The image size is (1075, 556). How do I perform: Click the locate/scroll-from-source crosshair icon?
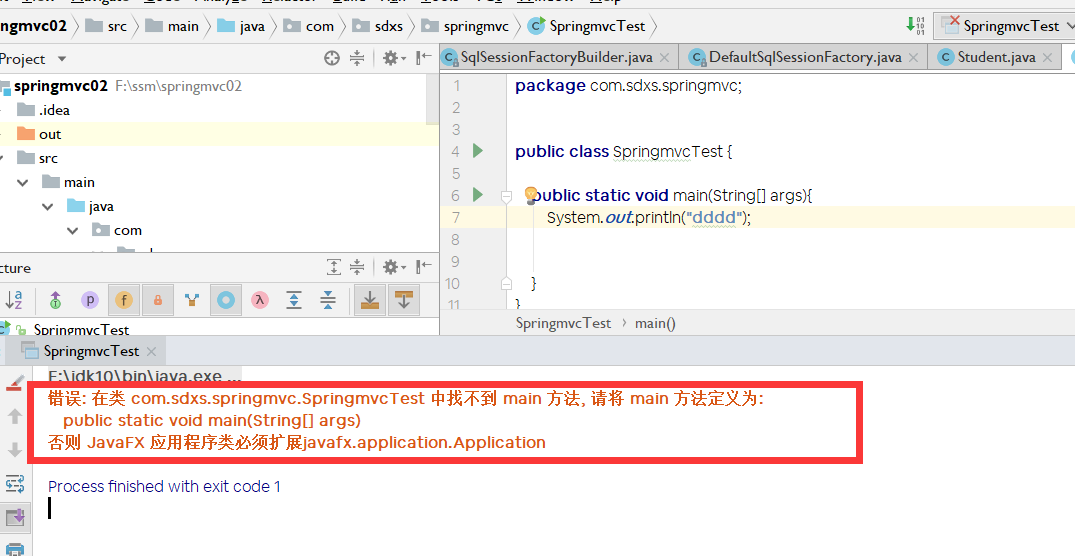point(332,58)
